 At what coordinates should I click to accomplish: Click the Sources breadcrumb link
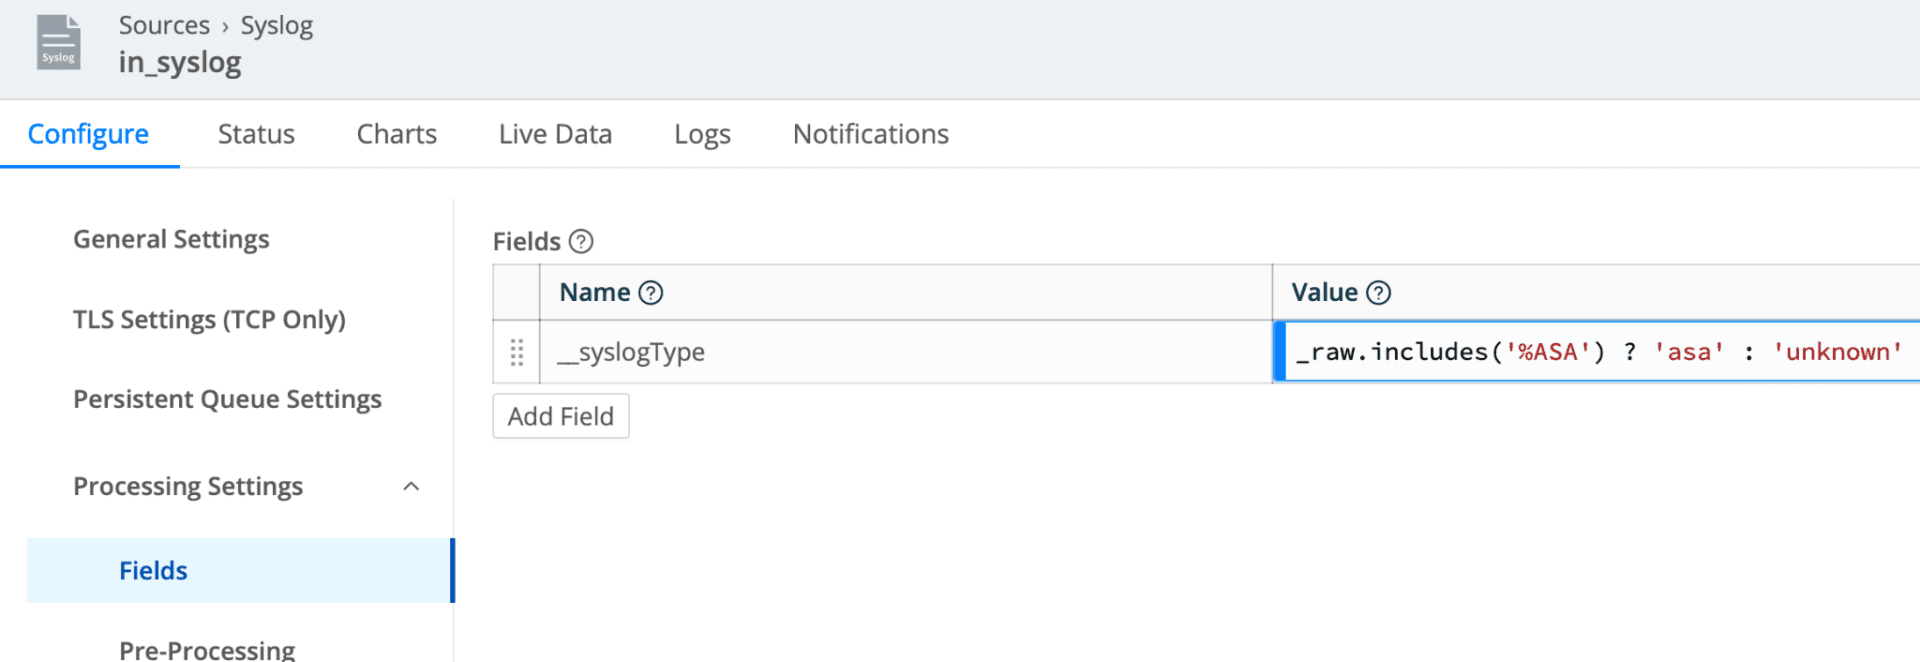click(164, 25)
